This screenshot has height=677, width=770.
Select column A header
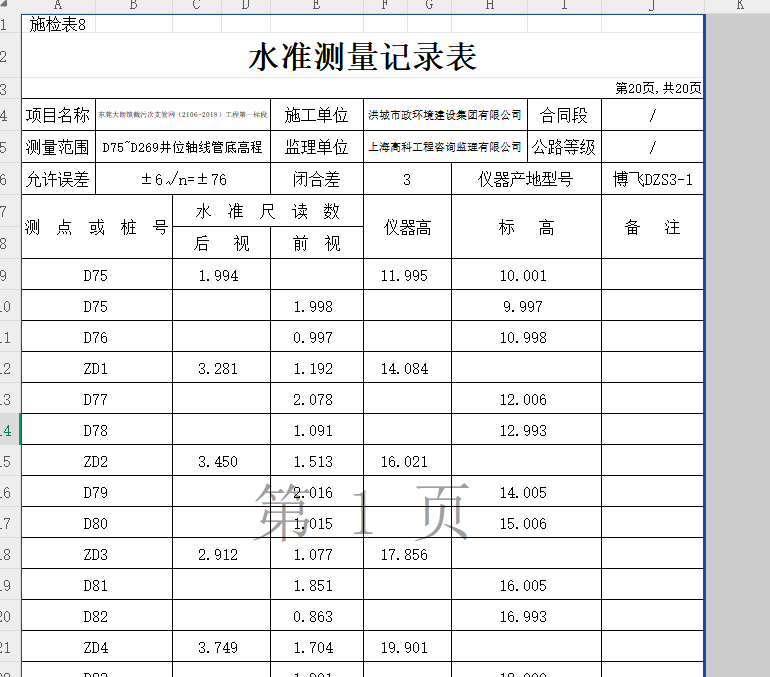pyautogui.click(x=58, y=6)
